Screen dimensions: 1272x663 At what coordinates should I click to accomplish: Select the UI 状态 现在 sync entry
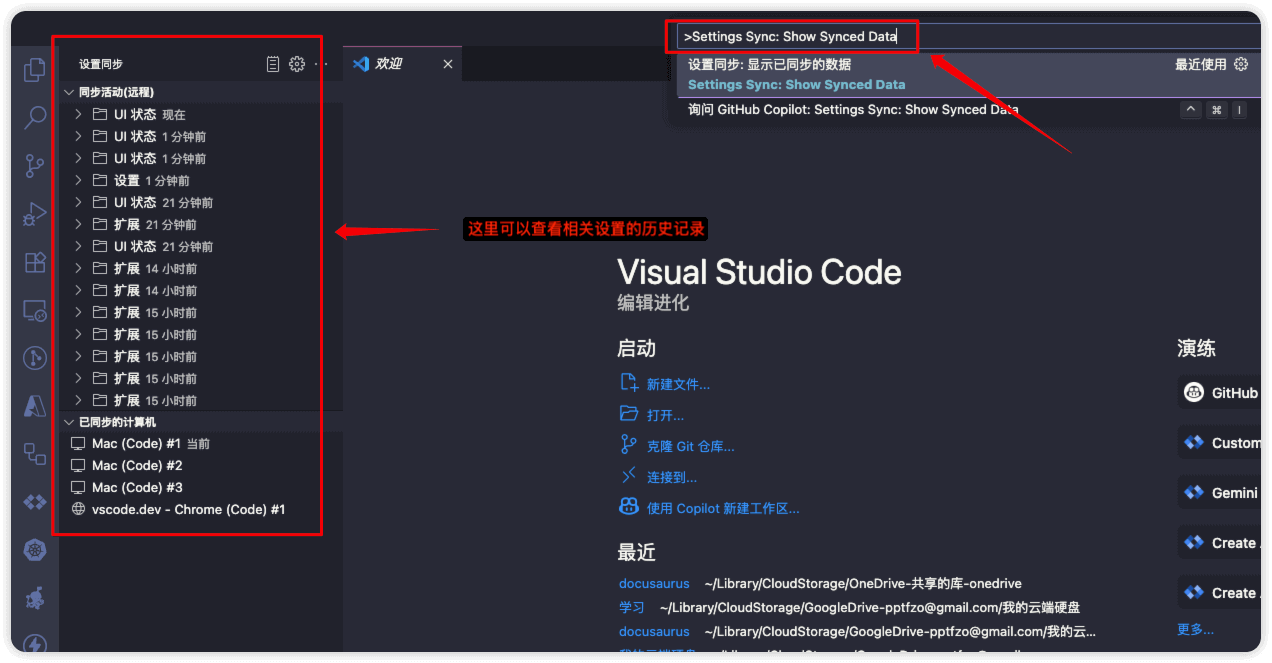201,114
